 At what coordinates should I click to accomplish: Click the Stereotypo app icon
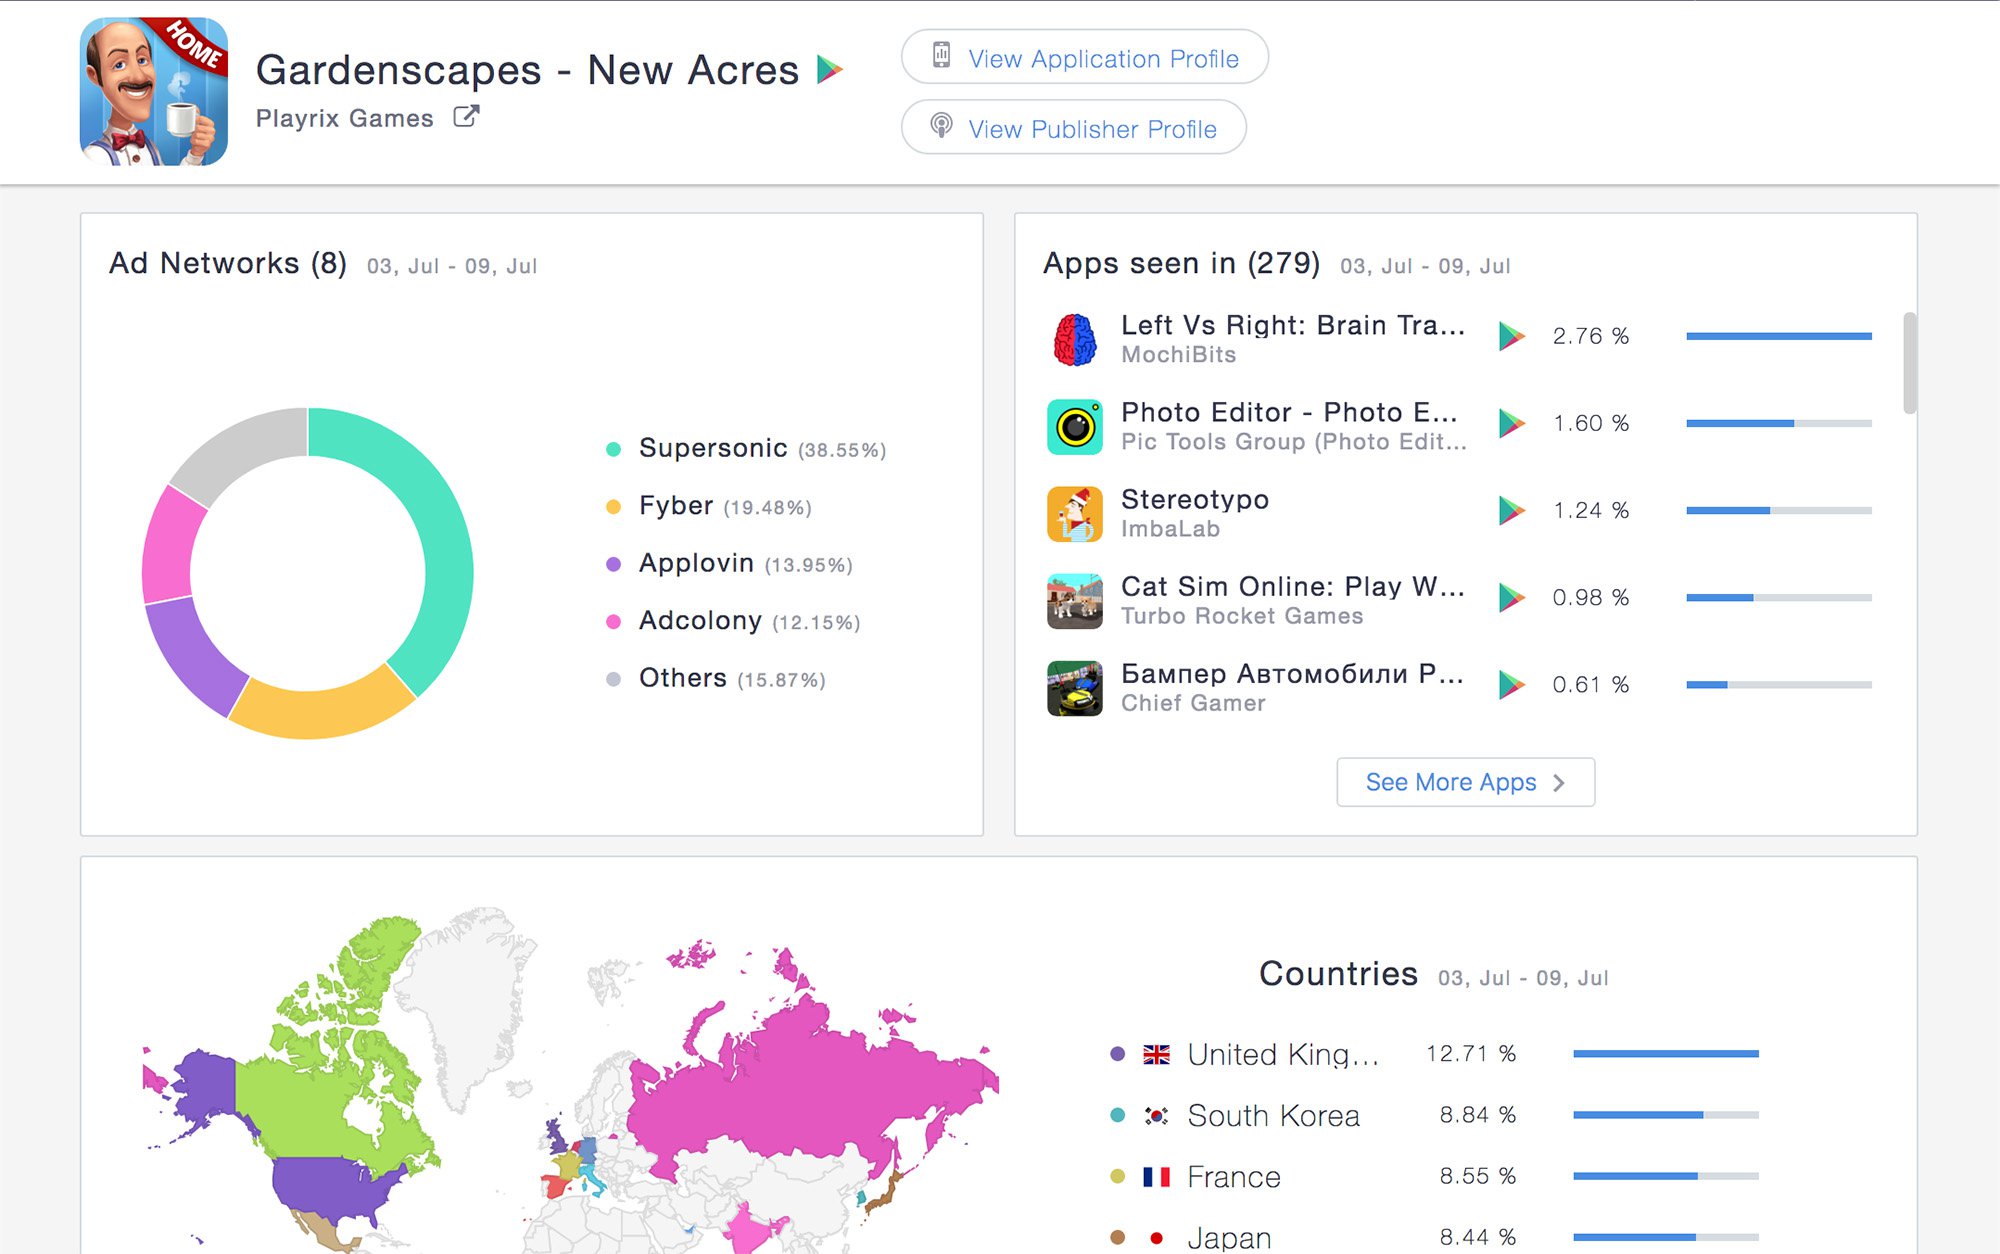(x=1075, y=513)
